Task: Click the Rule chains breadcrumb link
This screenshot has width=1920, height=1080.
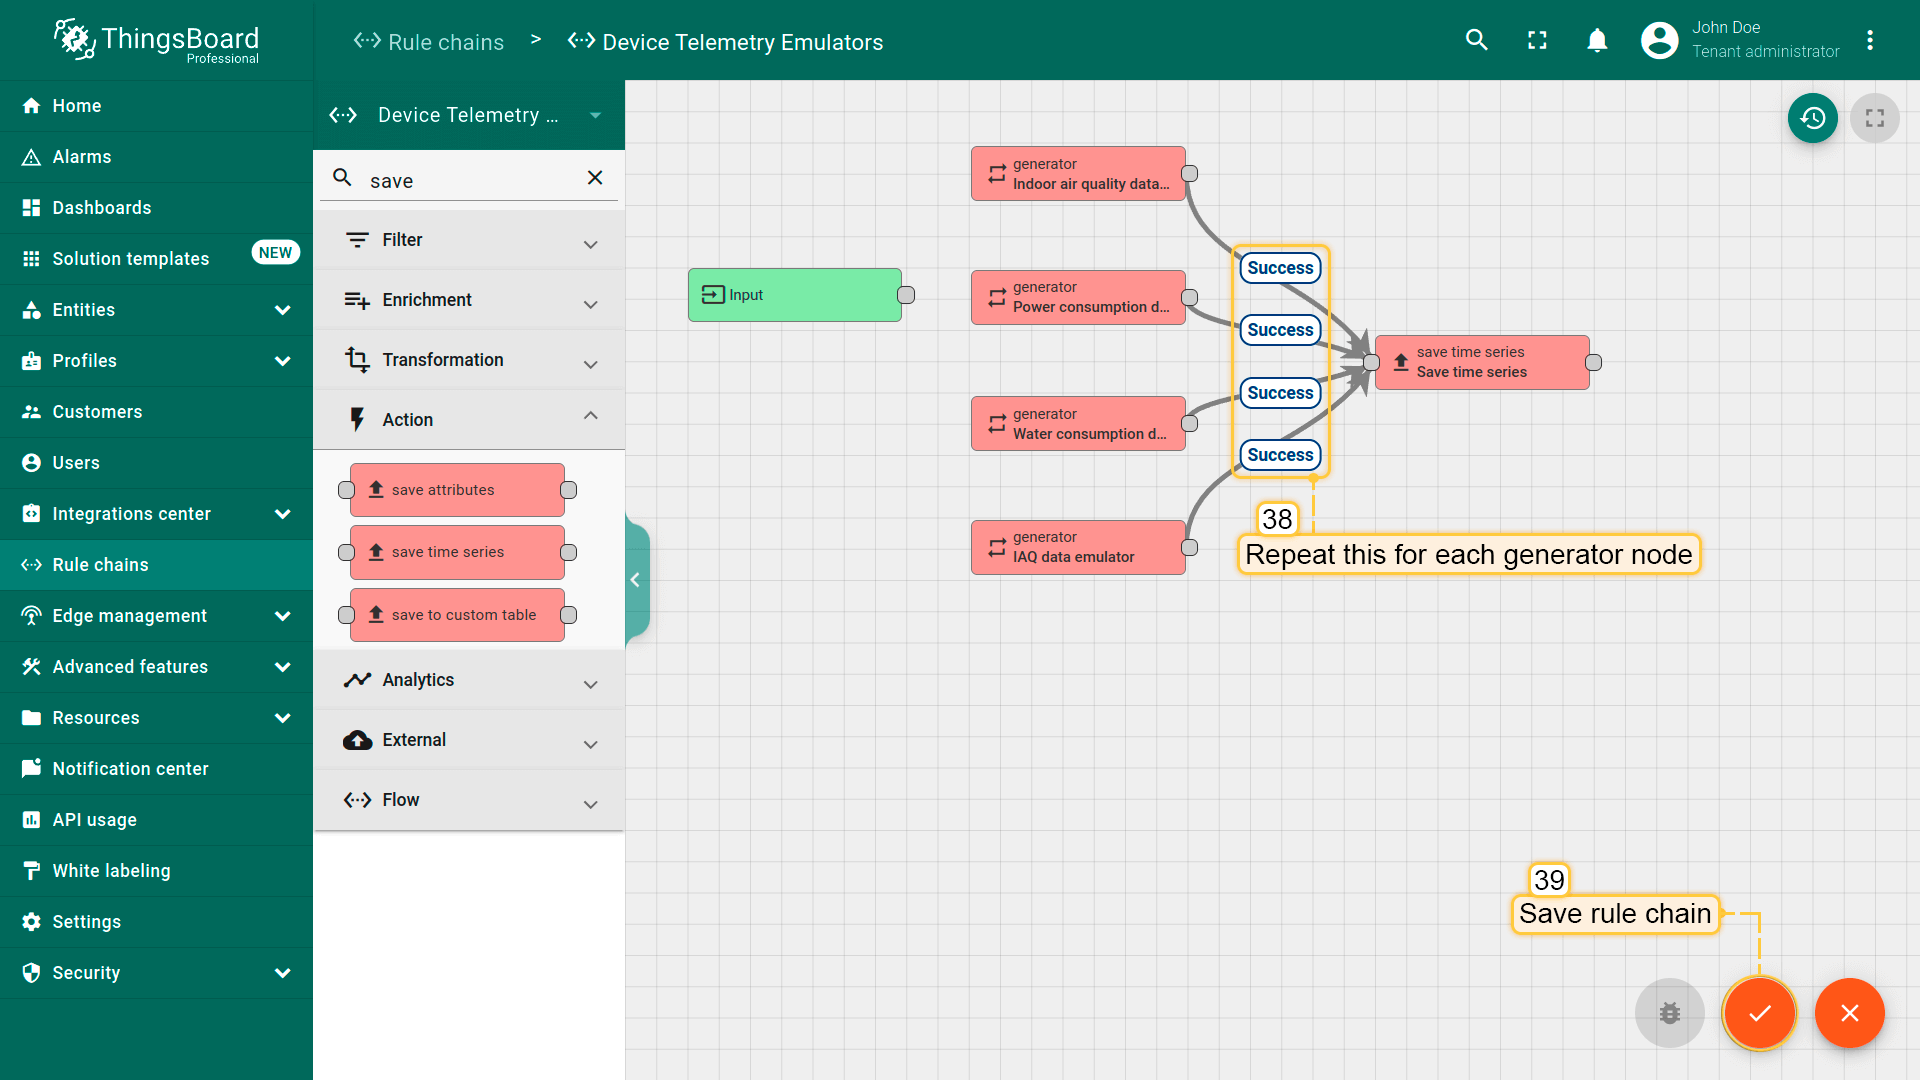Action: 445,42
